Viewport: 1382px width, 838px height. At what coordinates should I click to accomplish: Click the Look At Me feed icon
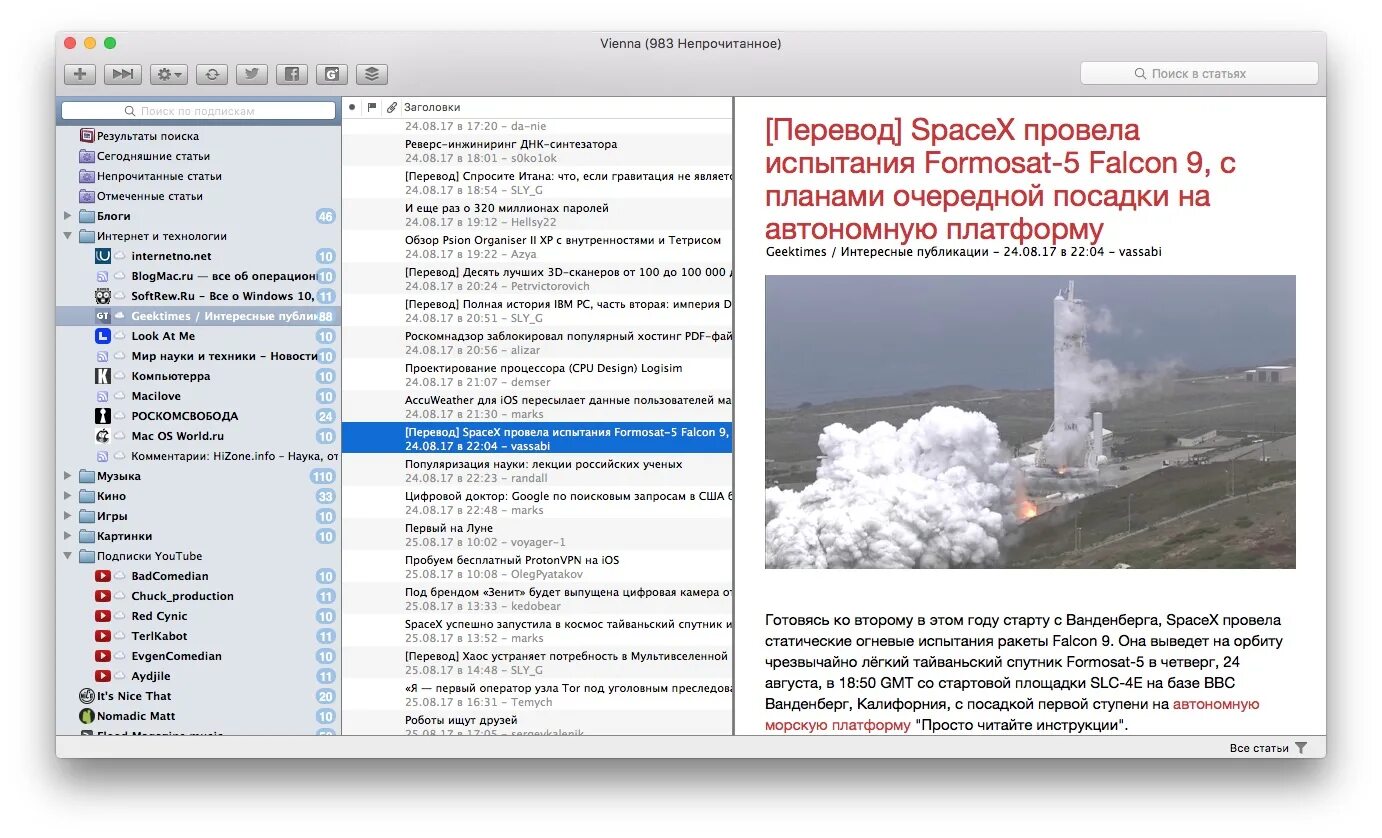102,336
